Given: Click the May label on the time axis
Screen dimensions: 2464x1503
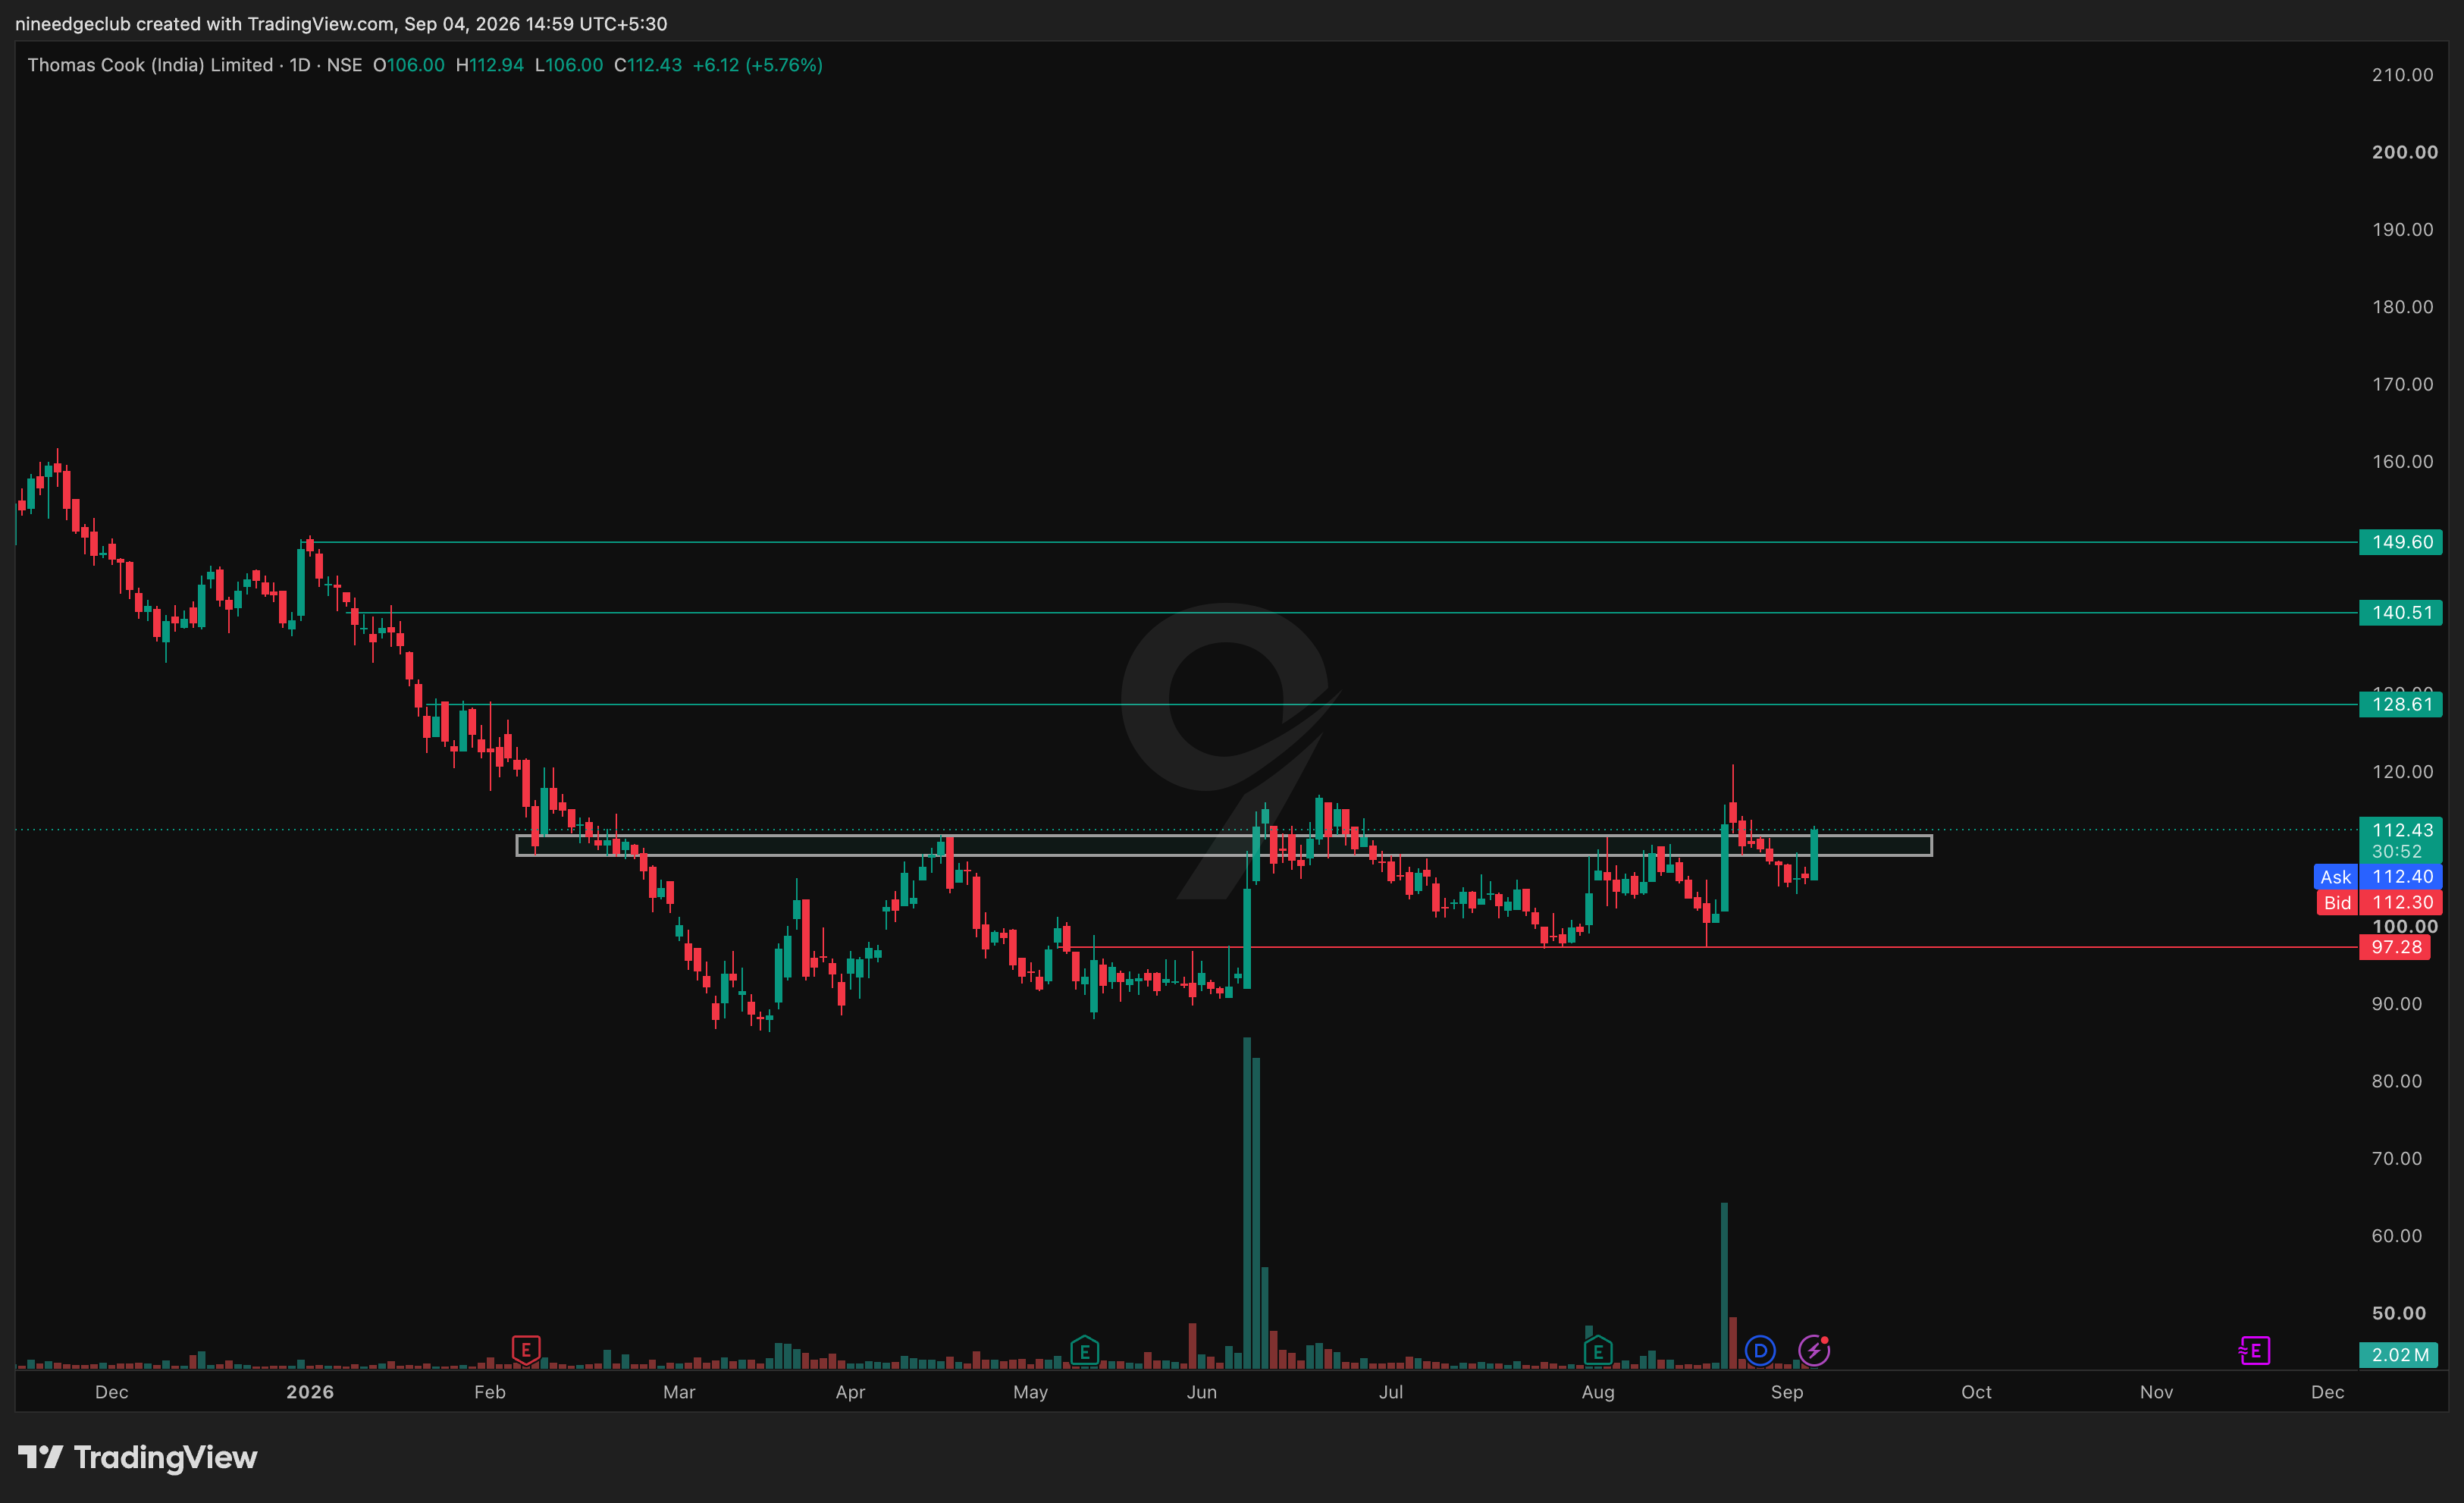Looking at the screenshot, I should (1030, 1392).
